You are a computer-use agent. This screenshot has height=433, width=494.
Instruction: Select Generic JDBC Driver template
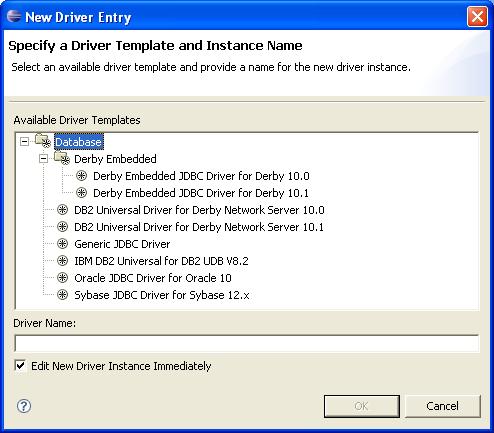pyautogui.click(x=122, y=244)
